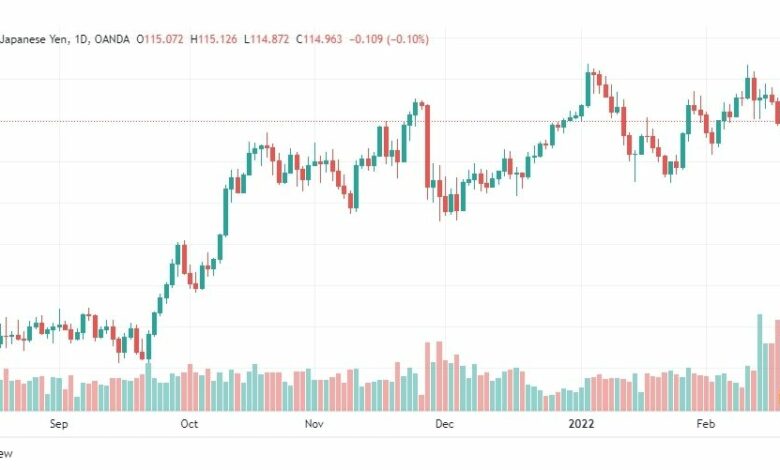Click the dotted horizontal current price line
The image size is (780, 470).
[390, 121]
